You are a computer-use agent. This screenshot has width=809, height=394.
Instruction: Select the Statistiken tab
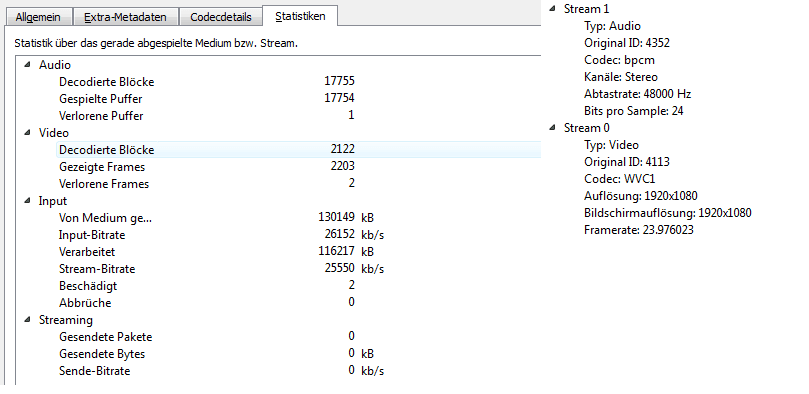click(300, 16)
